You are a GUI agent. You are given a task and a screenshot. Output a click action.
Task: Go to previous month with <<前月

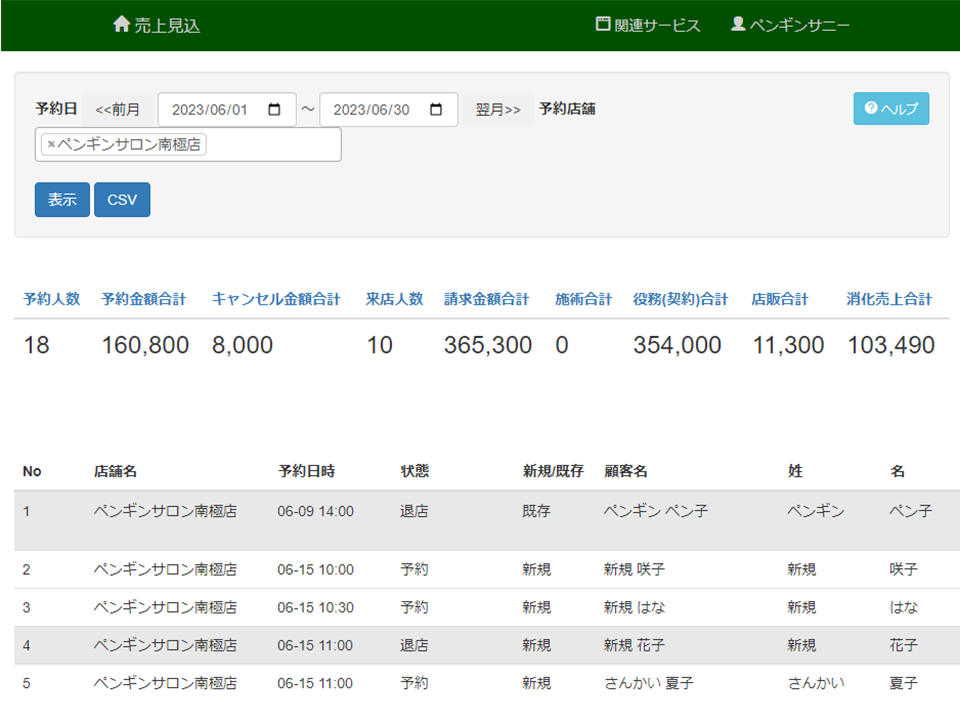(x=118, y=110)
